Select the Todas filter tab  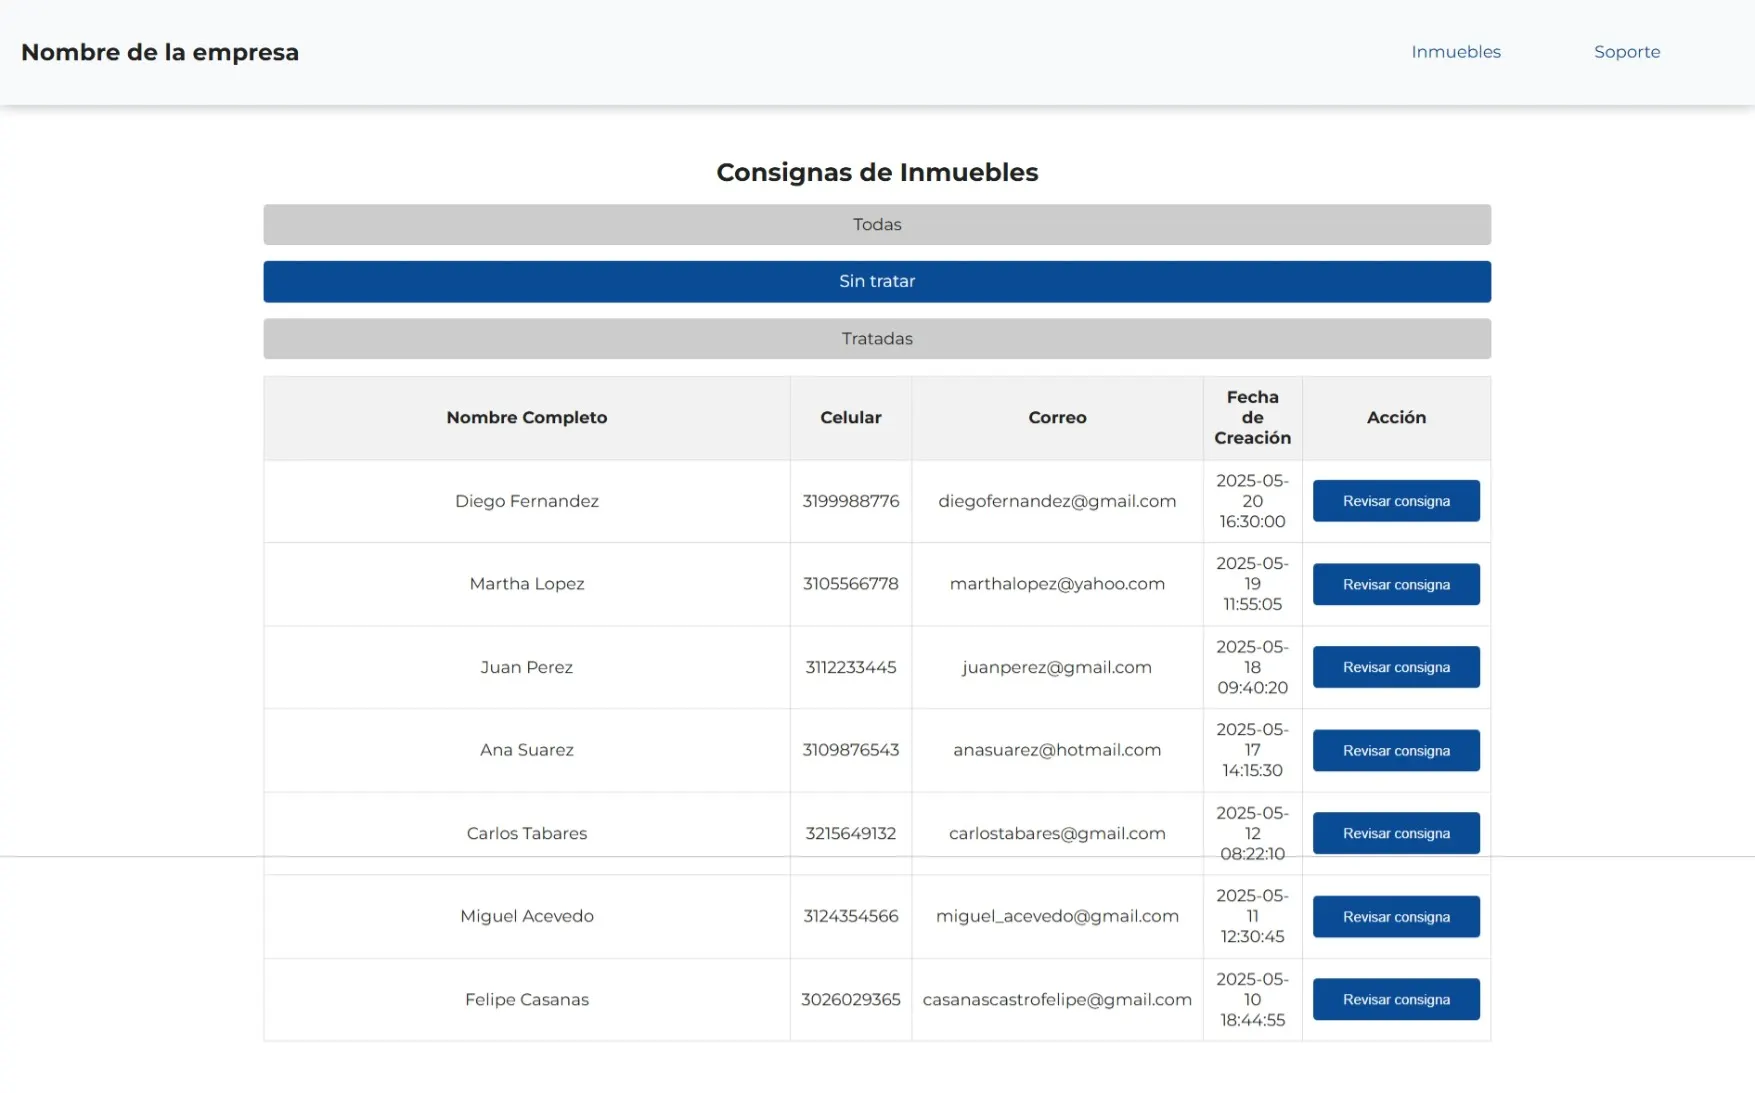click(x=876, y=225)
